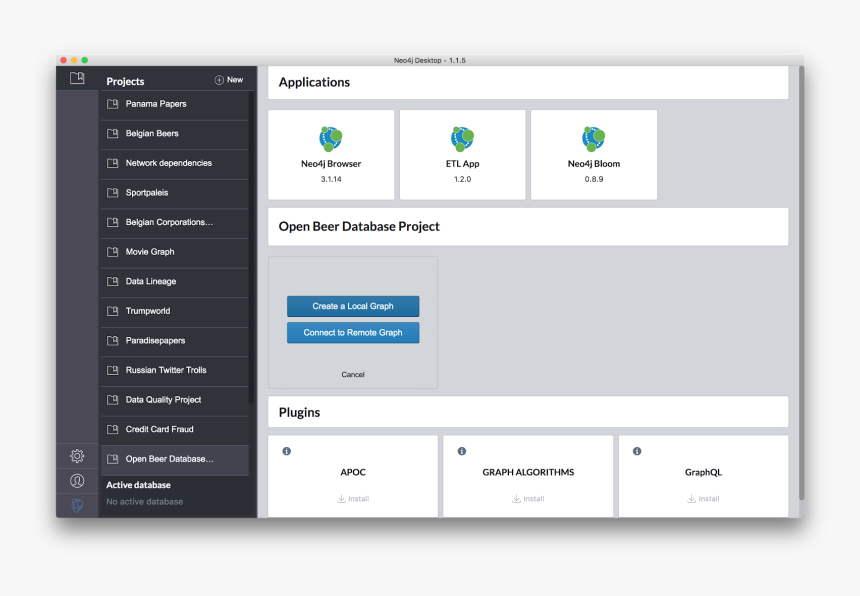Click the Data Quality Project icon
The height and width of the screenshot is (596, 860).
[112, 400]
